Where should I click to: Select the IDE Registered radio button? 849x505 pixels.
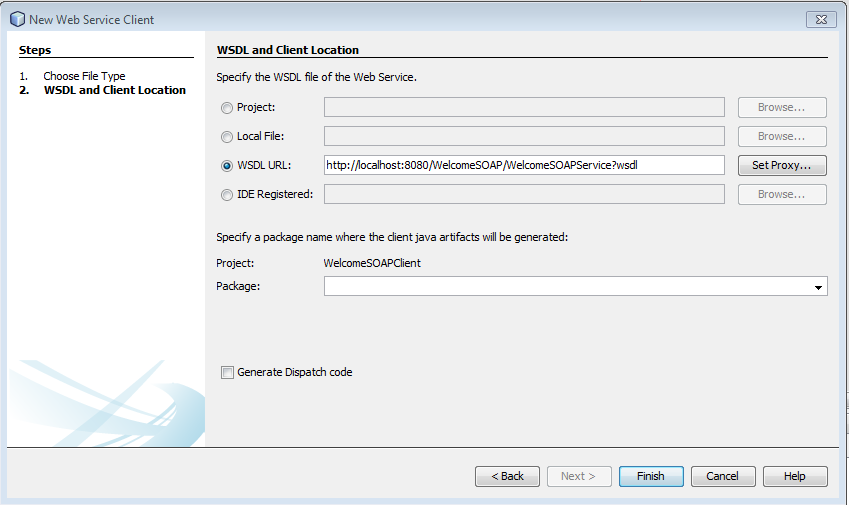pos(227,195)
